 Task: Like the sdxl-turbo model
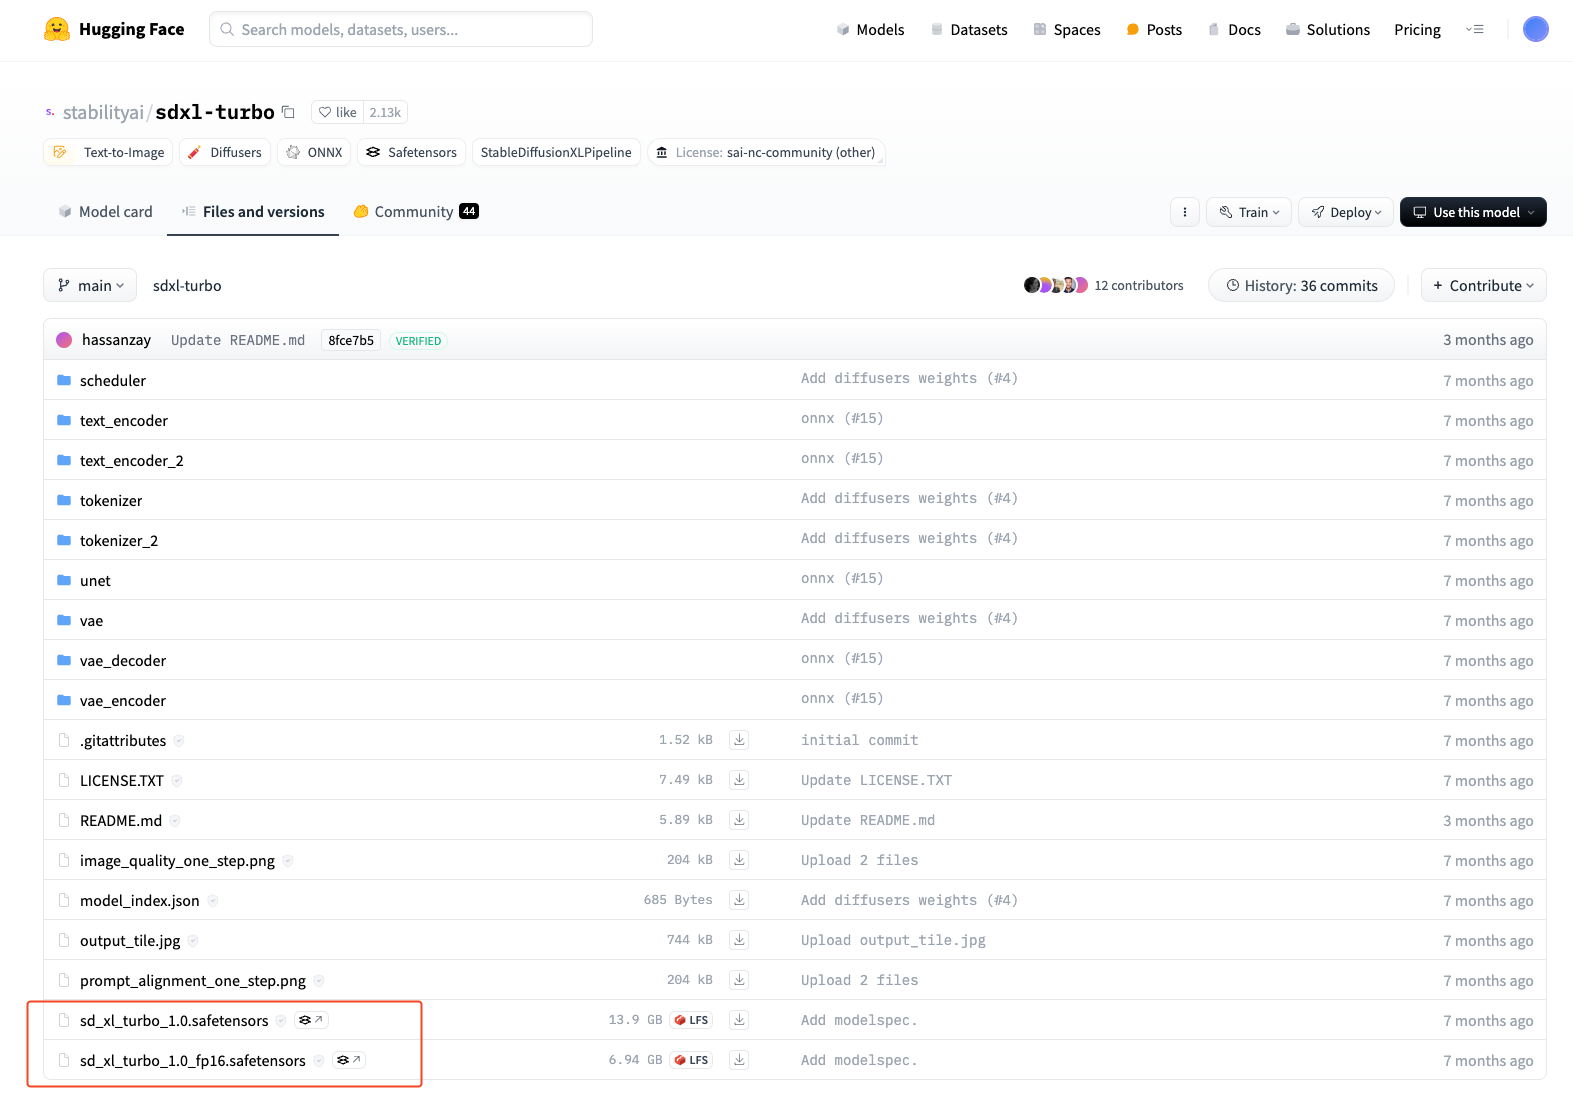pos(337,112)
